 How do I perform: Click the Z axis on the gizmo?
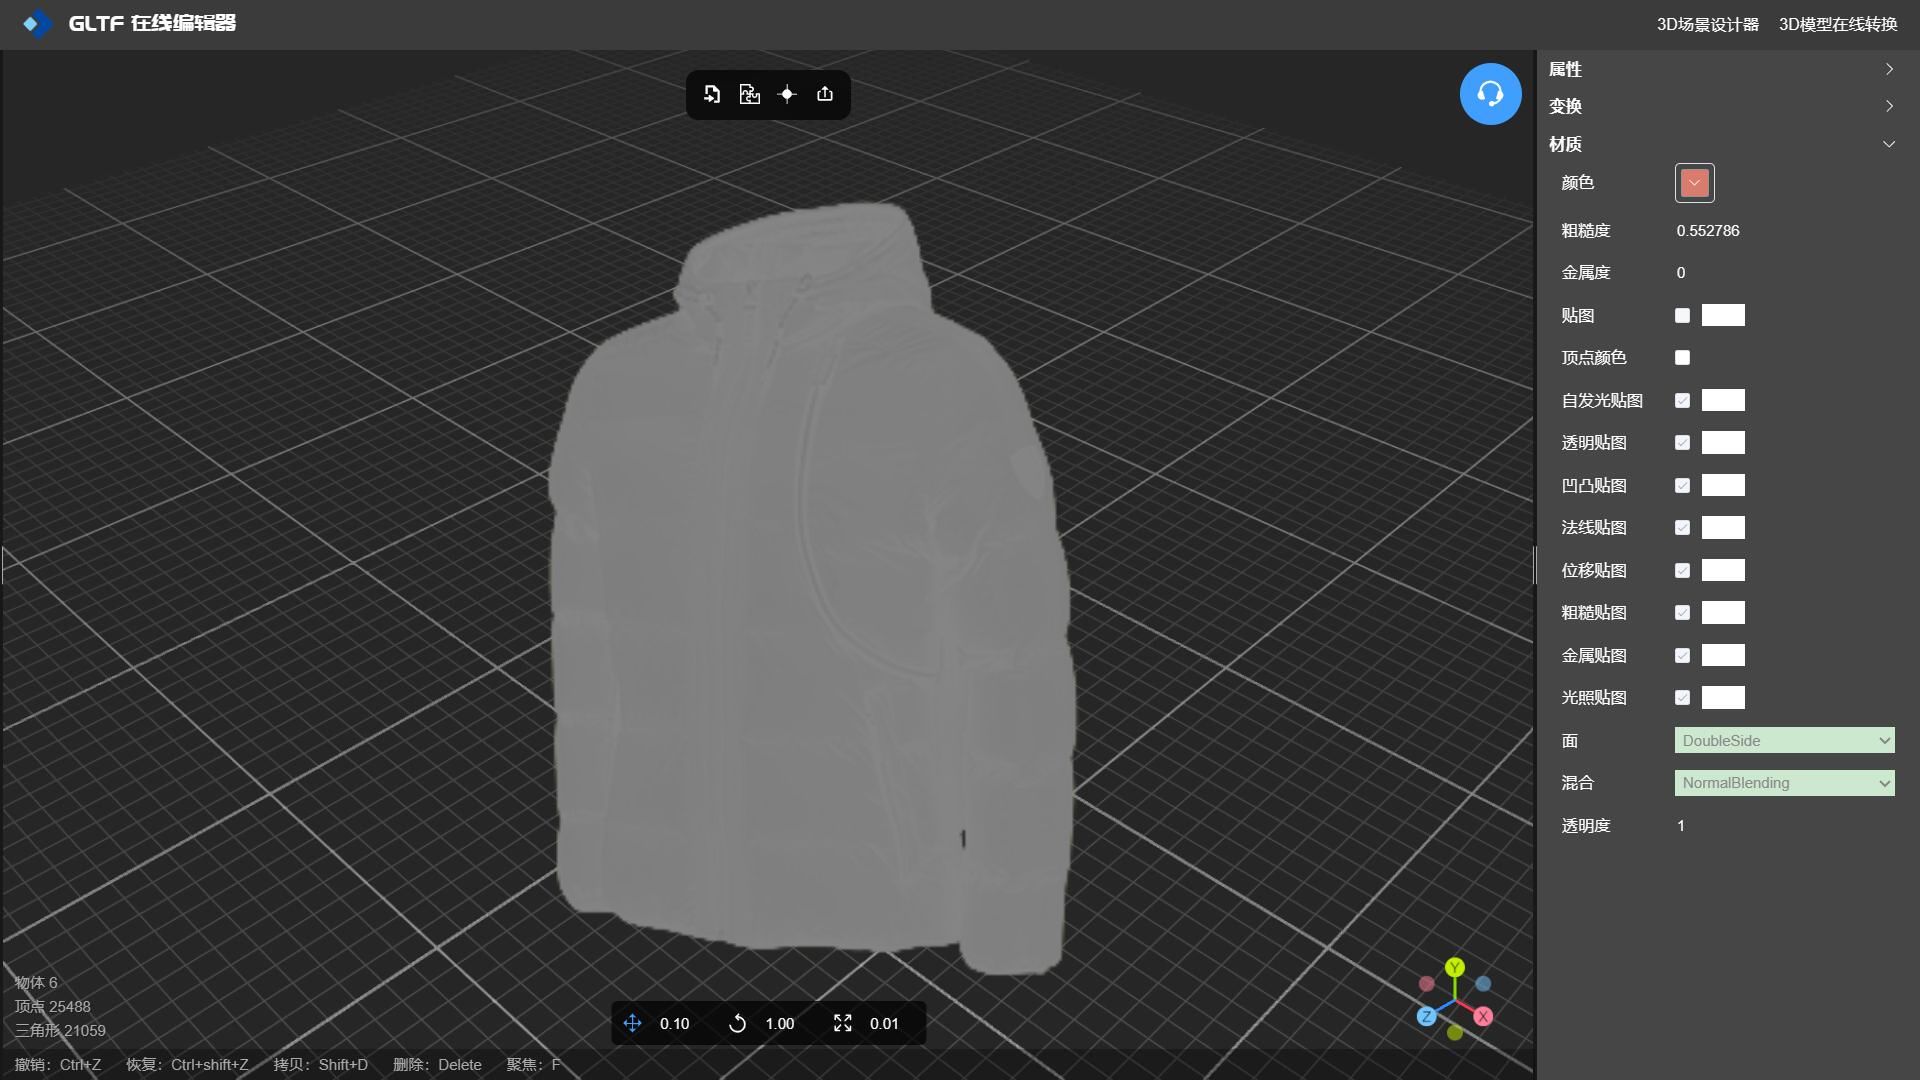coord(1427,1016)
